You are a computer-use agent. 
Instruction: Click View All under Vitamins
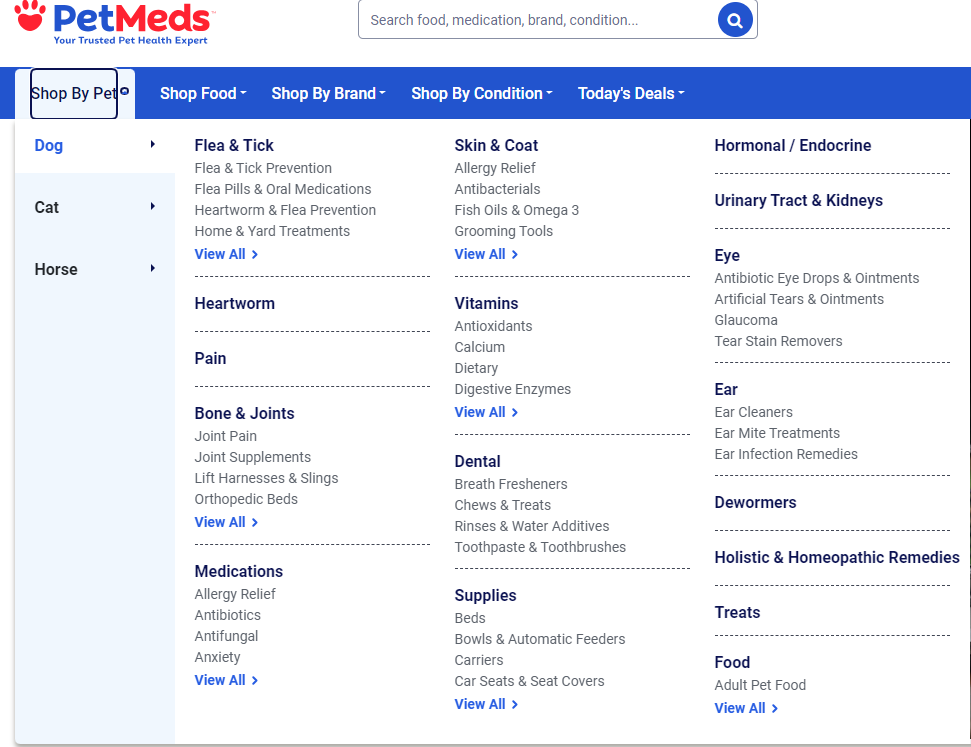click(x=479, y=411)
